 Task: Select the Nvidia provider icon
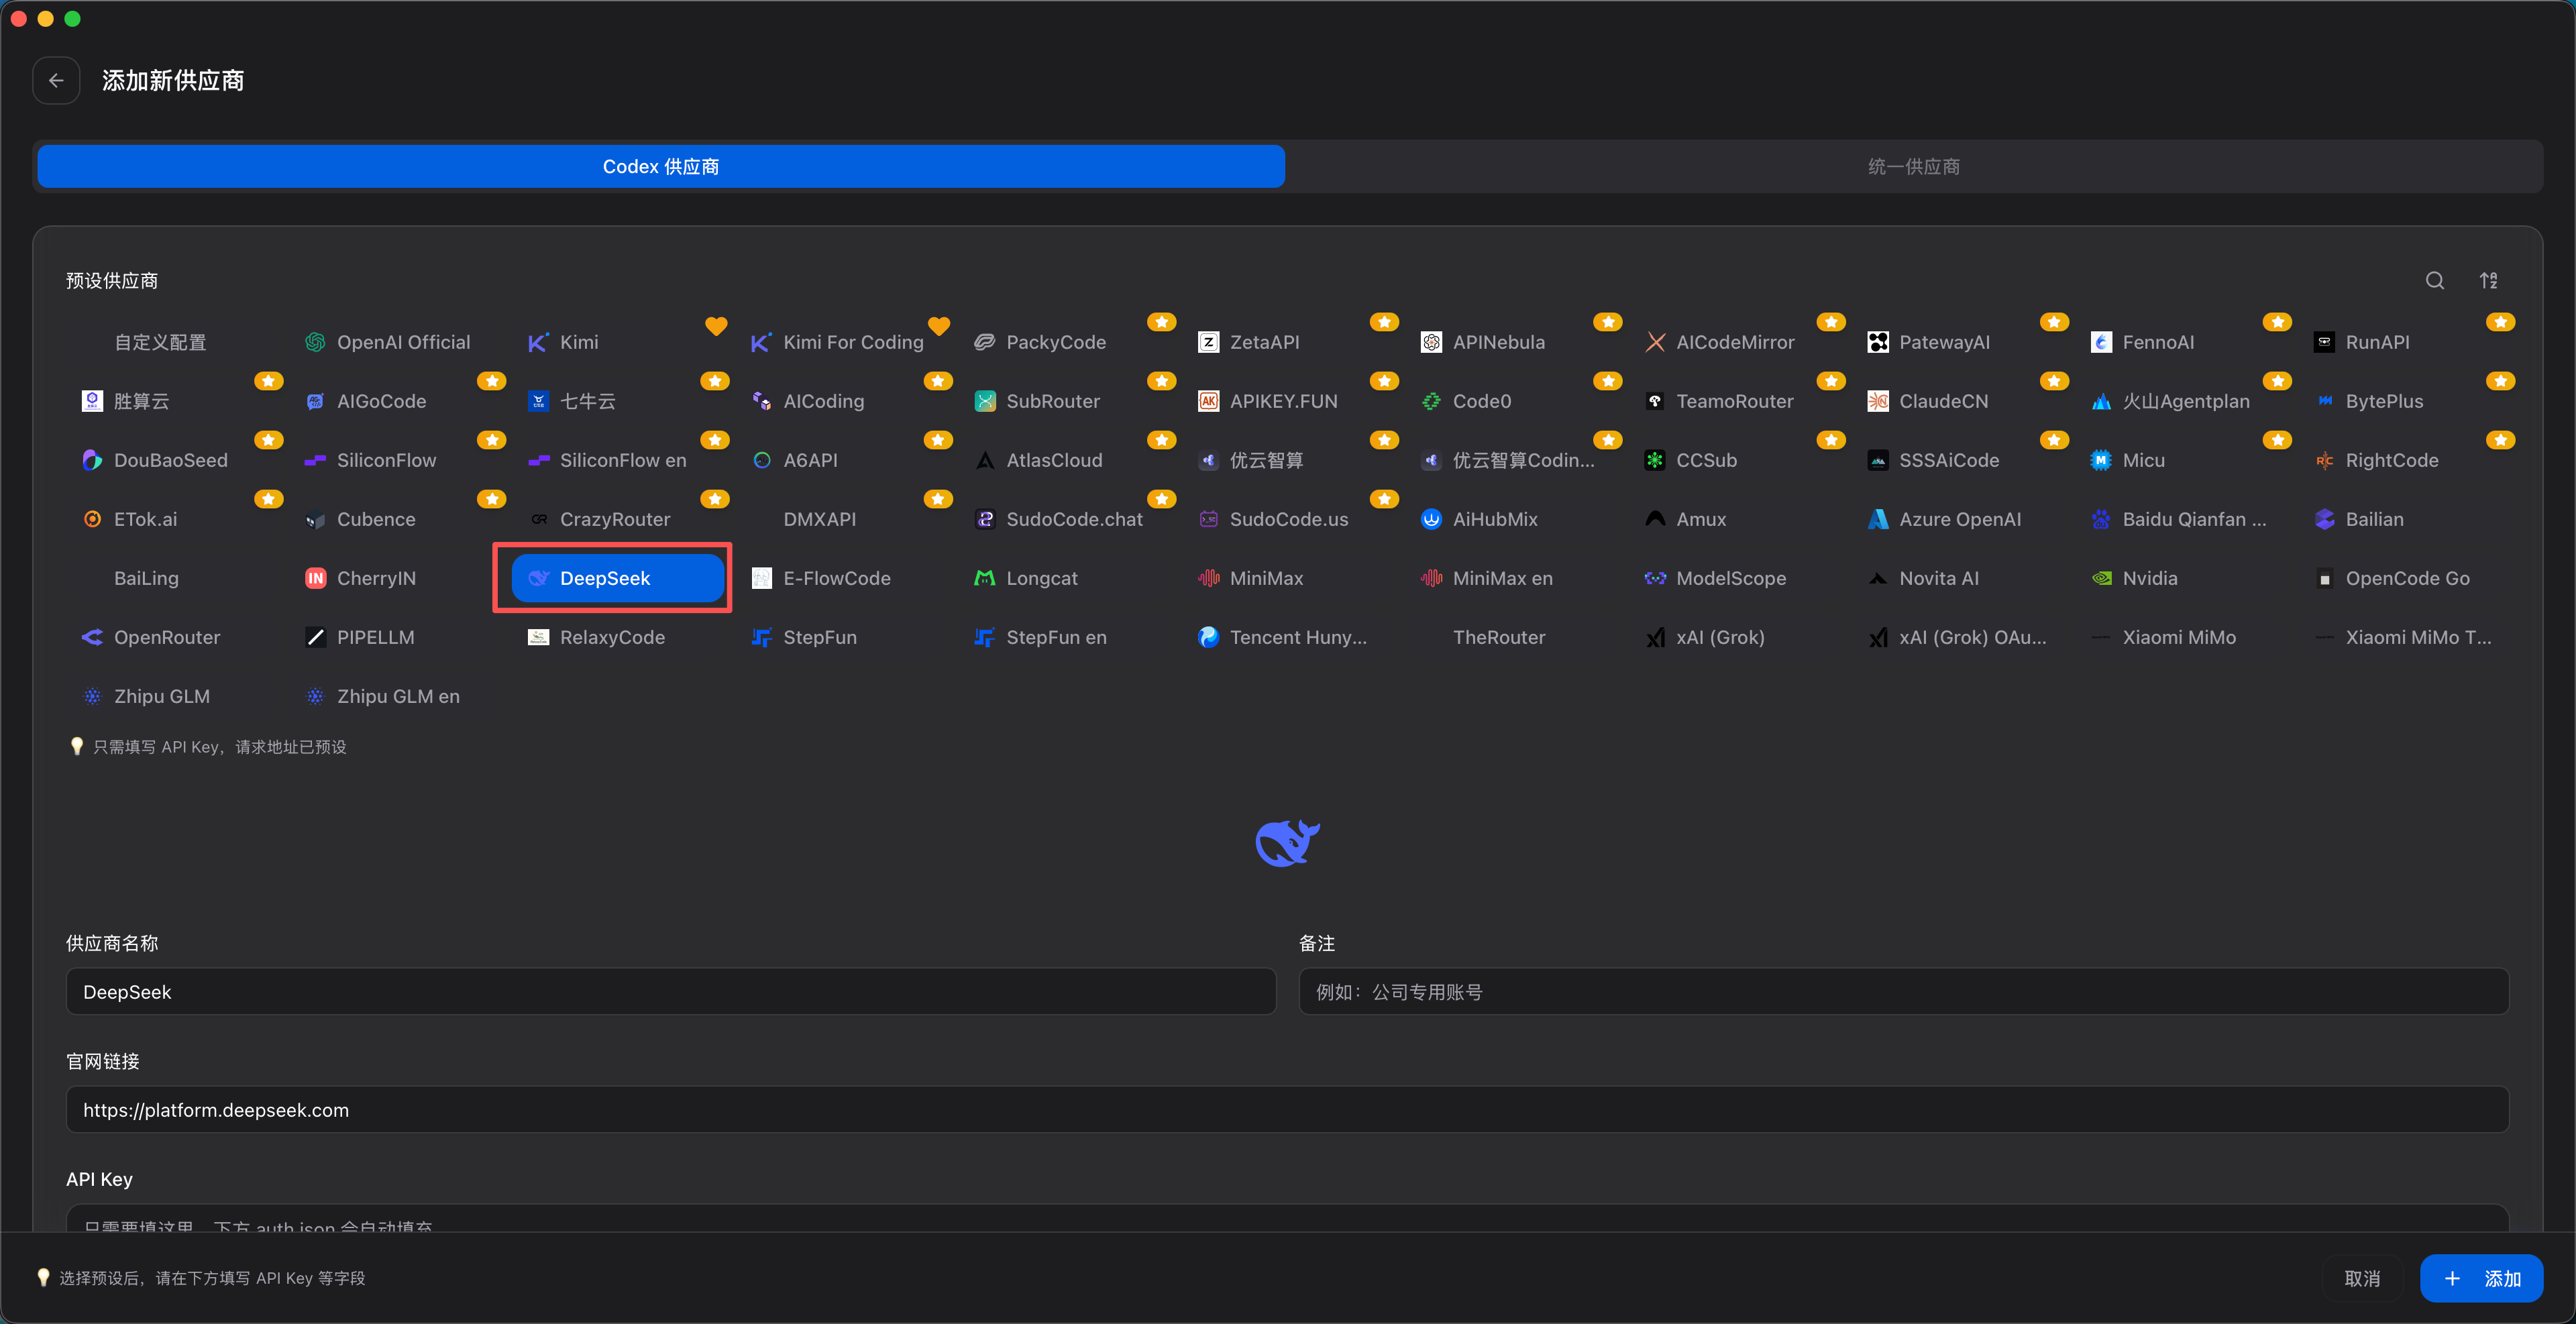tap(2101, 578)
